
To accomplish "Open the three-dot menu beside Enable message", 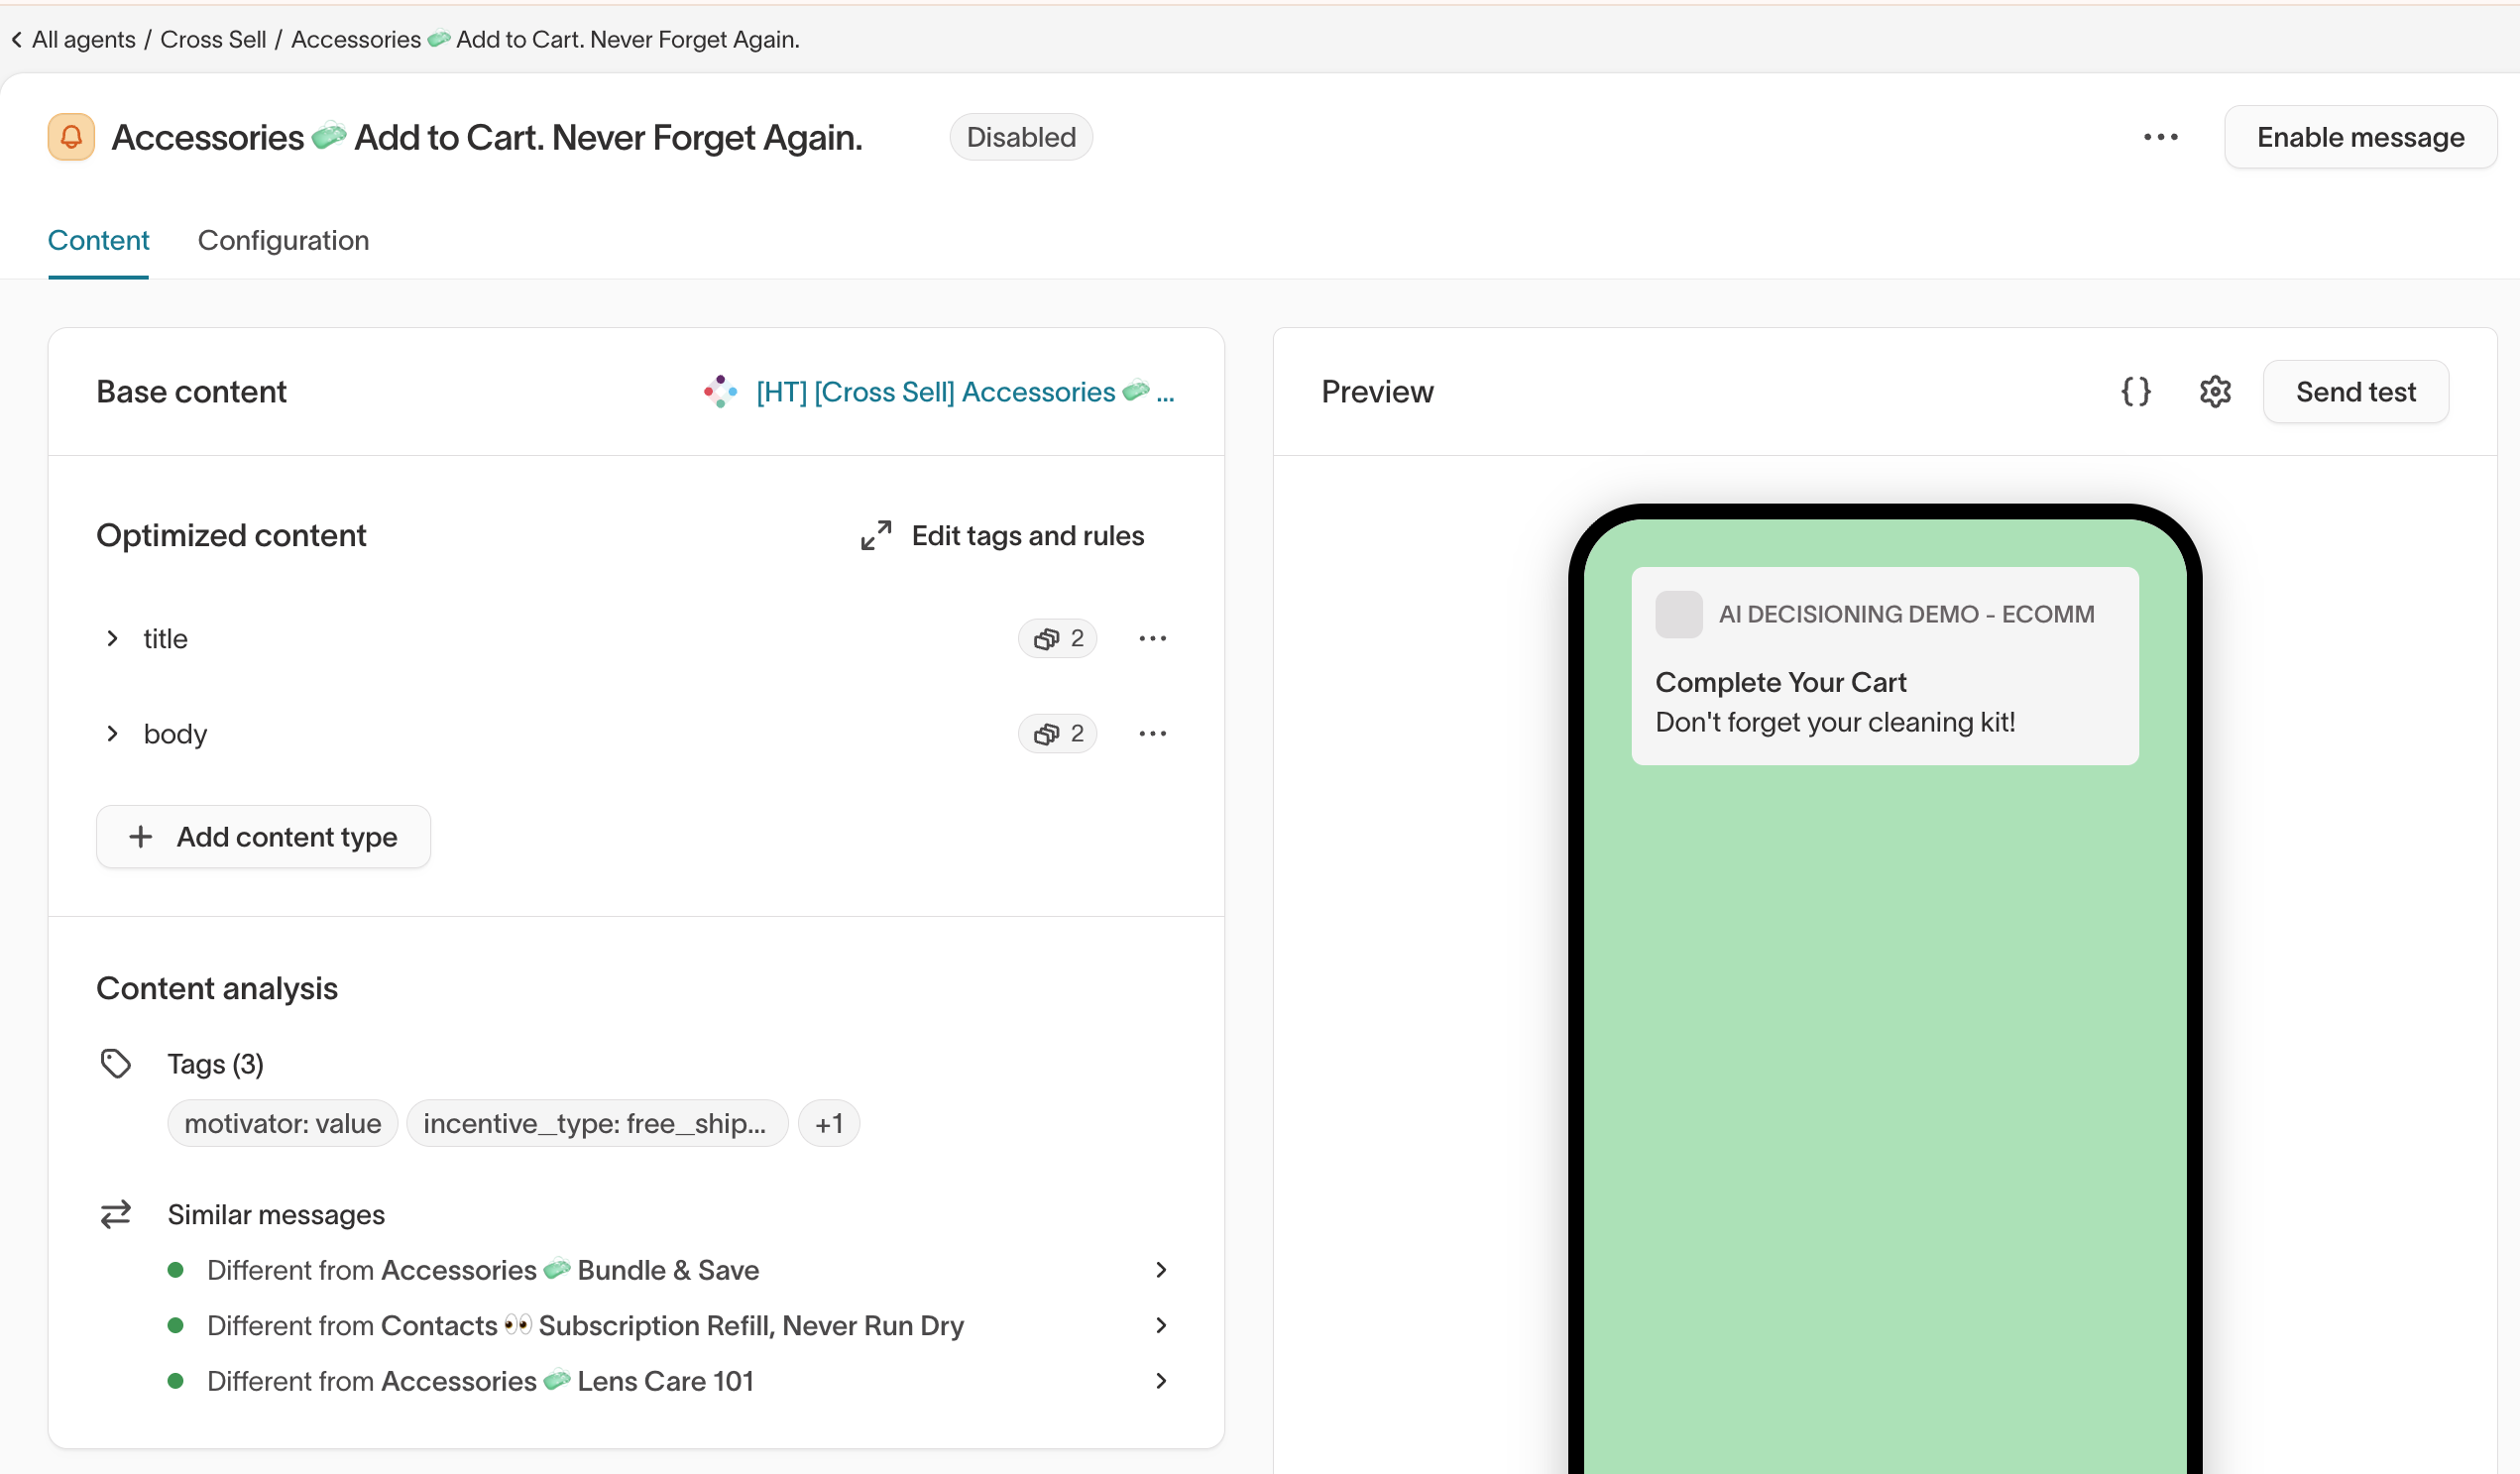I will 2160,137.
